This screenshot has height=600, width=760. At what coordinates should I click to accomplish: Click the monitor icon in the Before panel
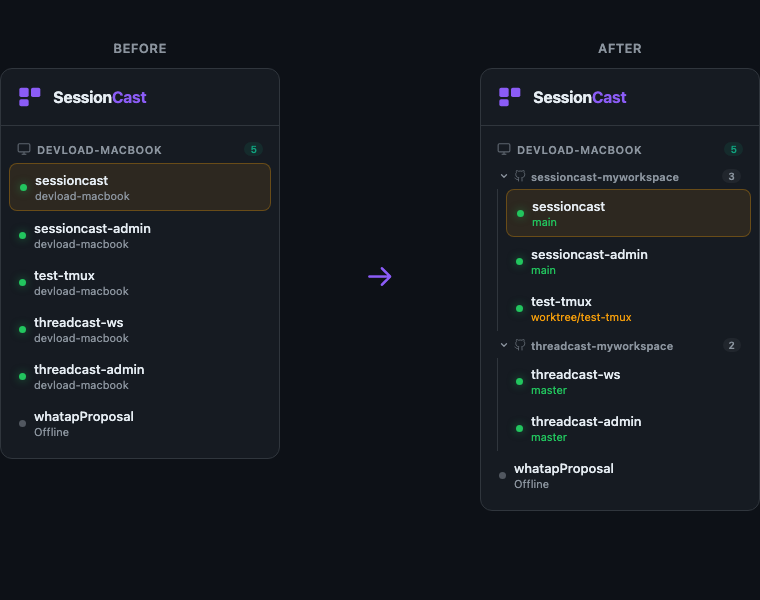coord(24,149)
